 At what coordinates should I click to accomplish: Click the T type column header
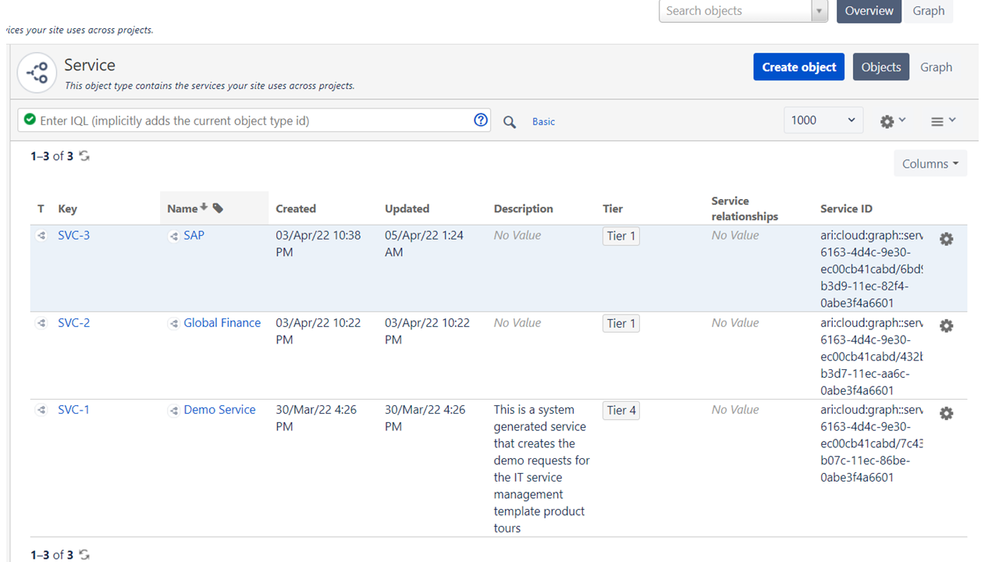pos(41,208)
